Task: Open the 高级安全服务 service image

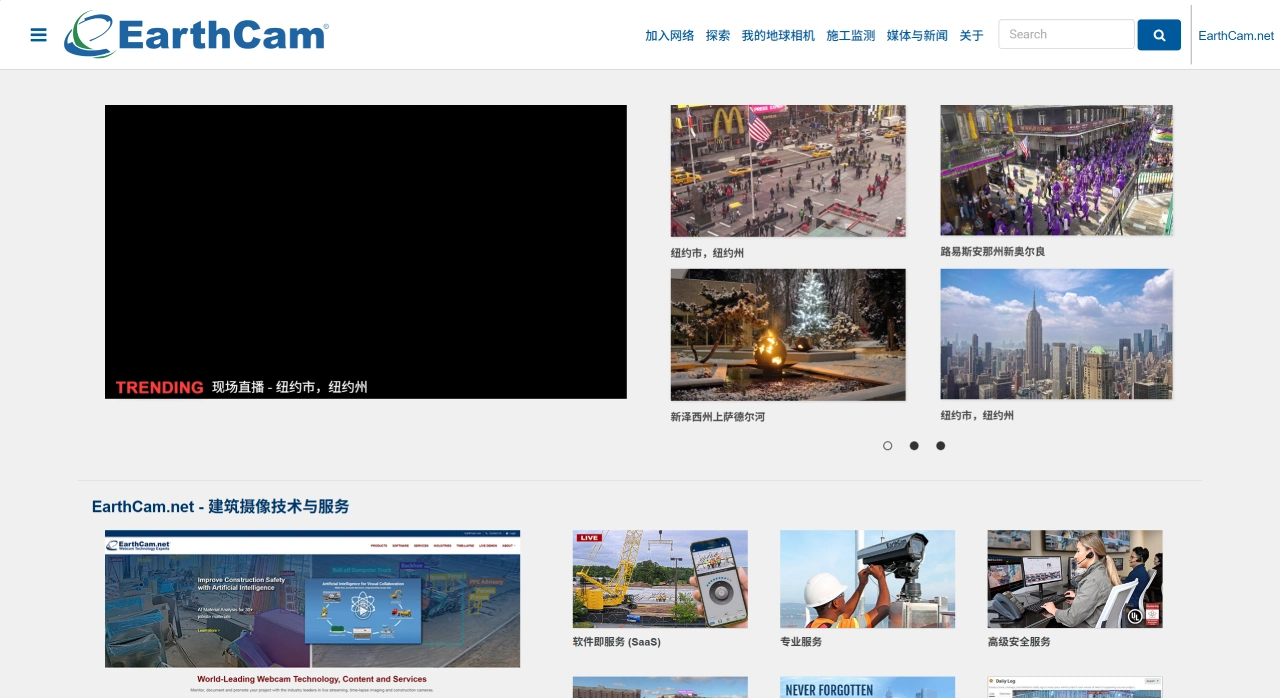Action: point(1074,579)
